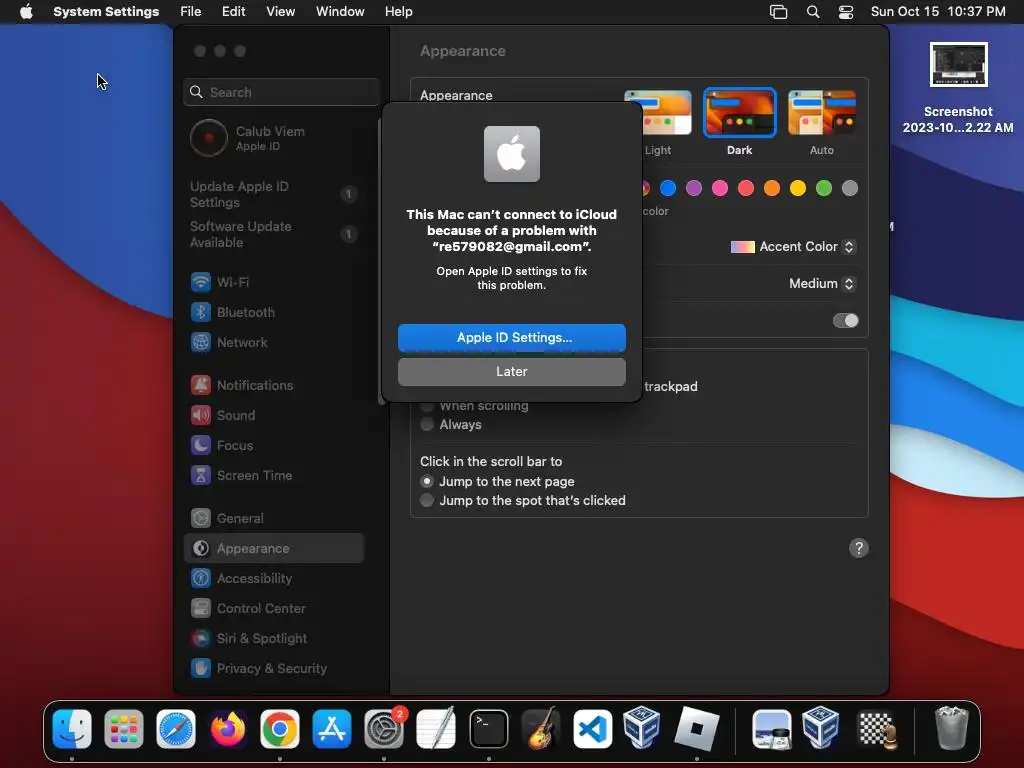Open the File menu
This screenshot has height=768, width=1024.
point(191,12)
